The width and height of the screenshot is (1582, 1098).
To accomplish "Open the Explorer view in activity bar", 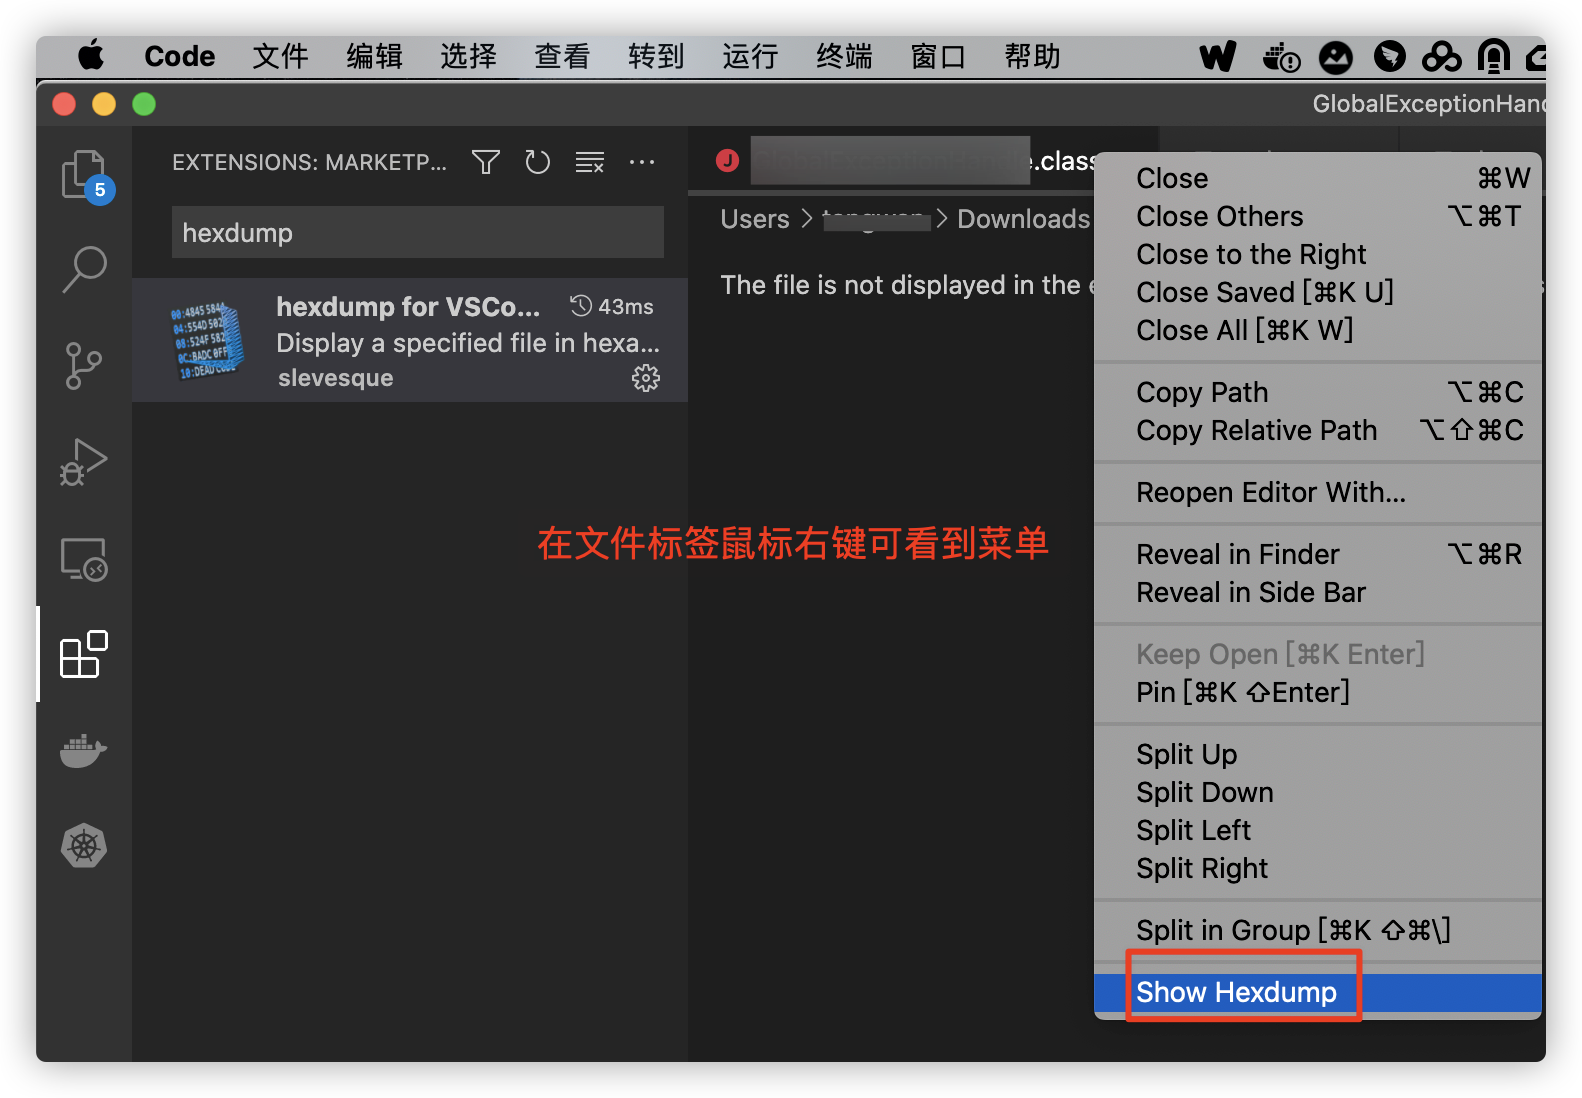I will coord(85,176).
